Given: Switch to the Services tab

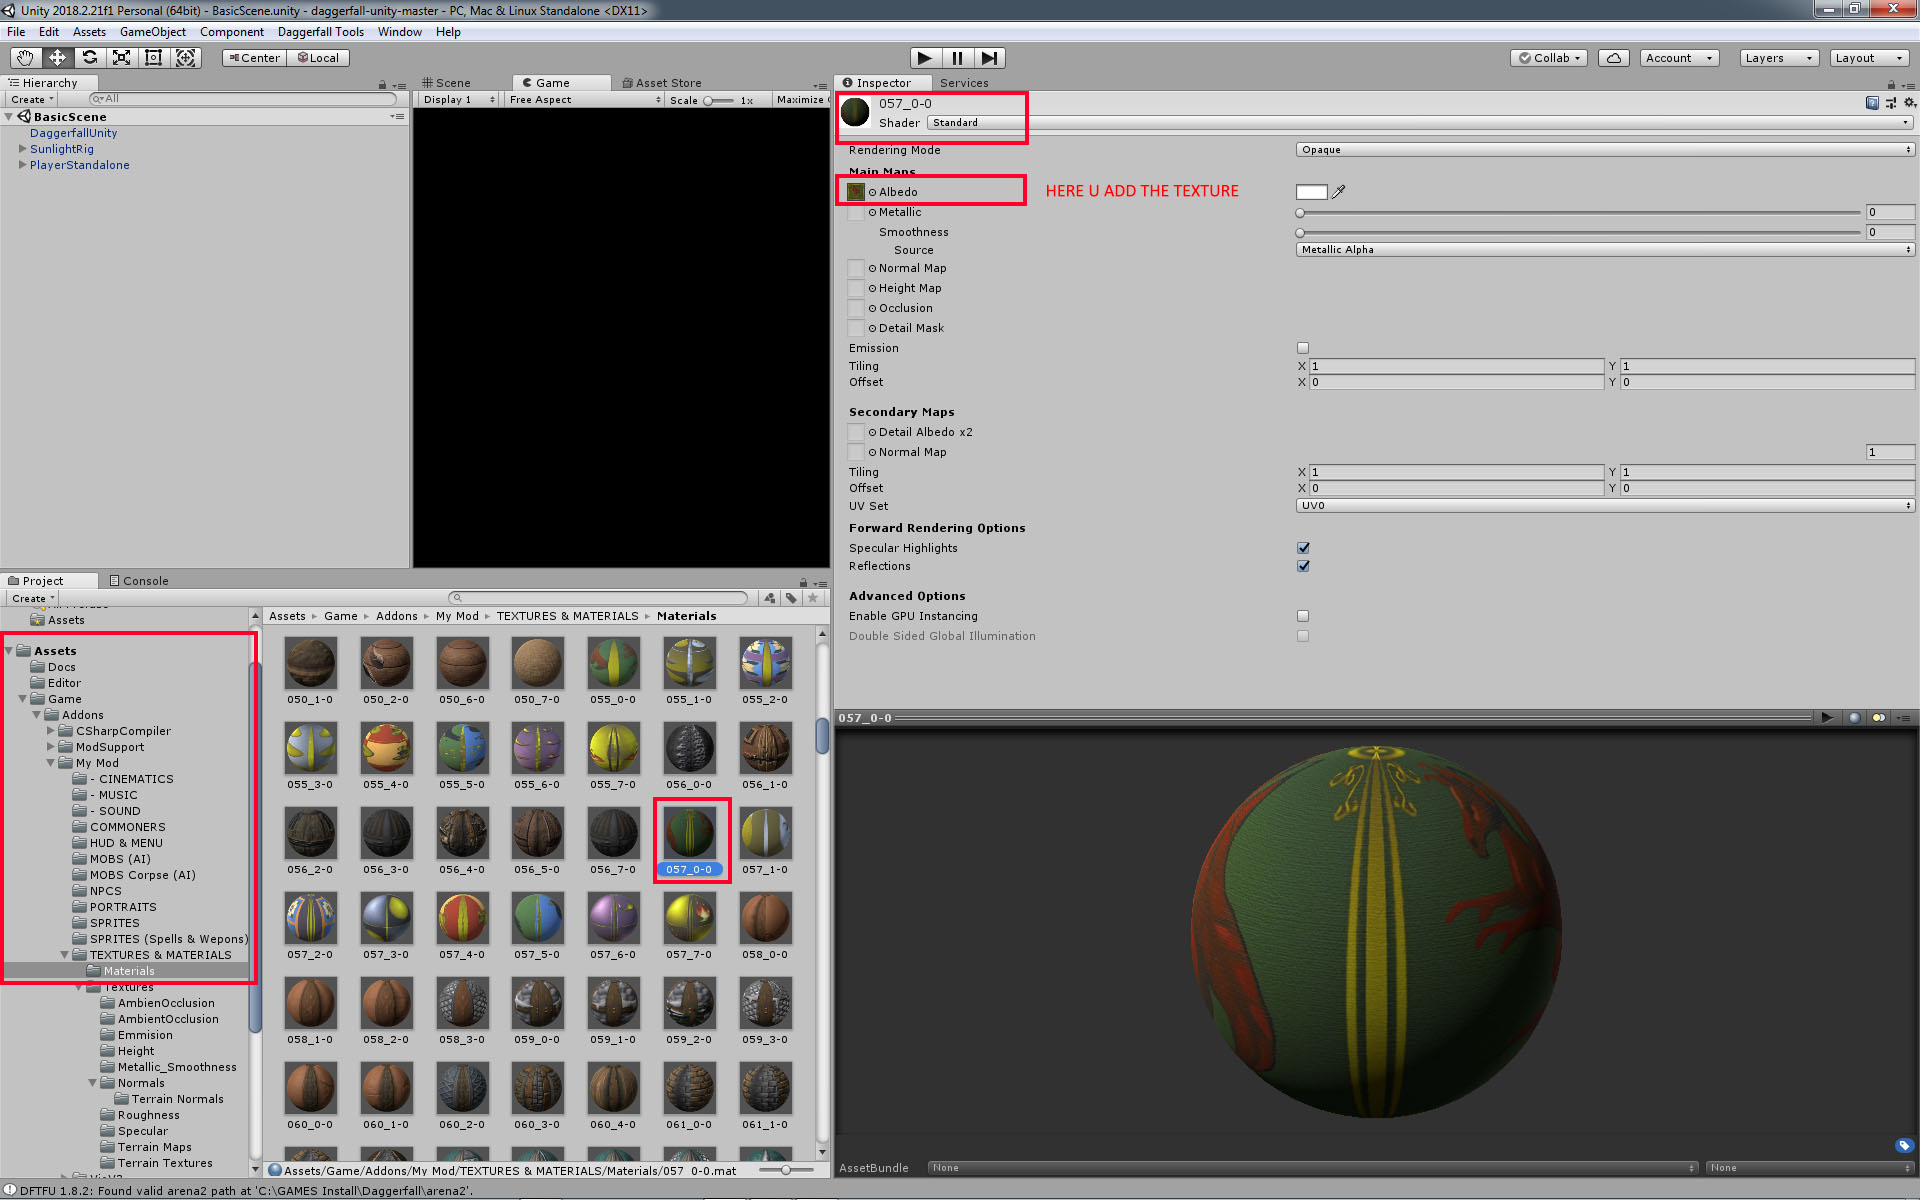Looking at the screenshot, I should [x=964, y=83].
